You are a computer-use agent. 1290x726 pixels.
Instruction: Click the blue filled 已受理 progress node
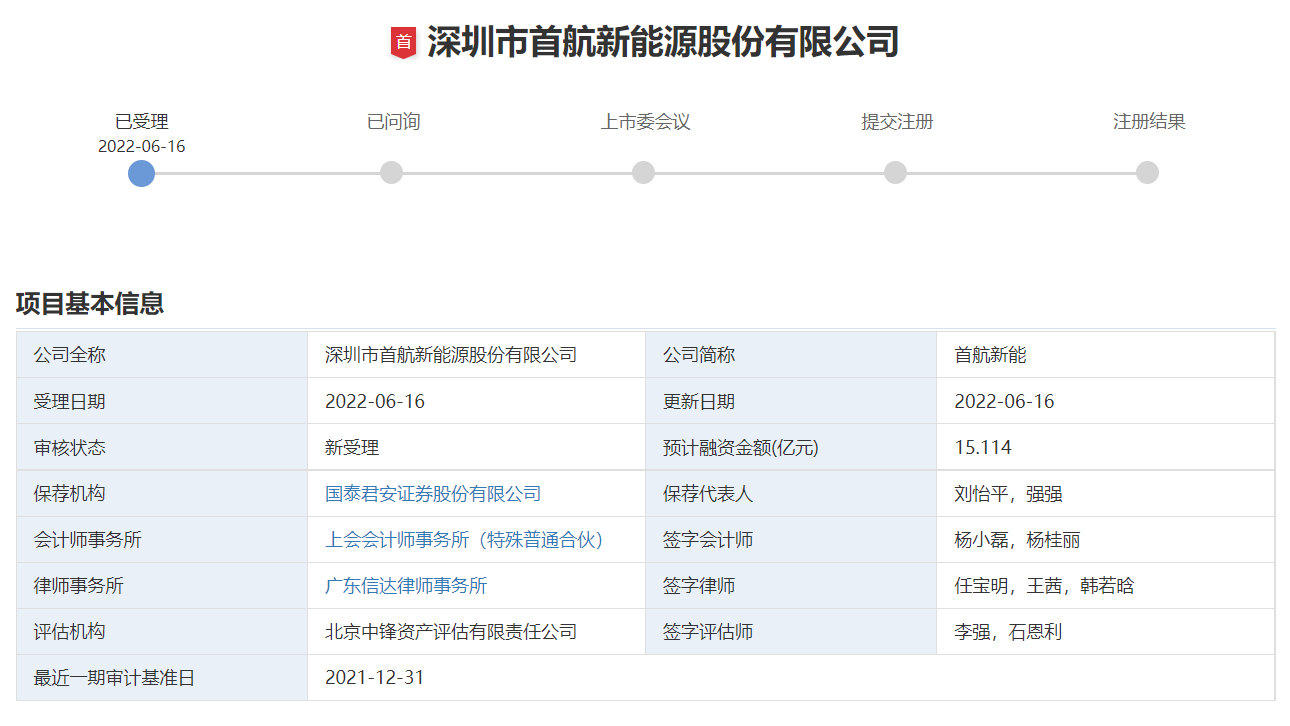click(141, 173)
